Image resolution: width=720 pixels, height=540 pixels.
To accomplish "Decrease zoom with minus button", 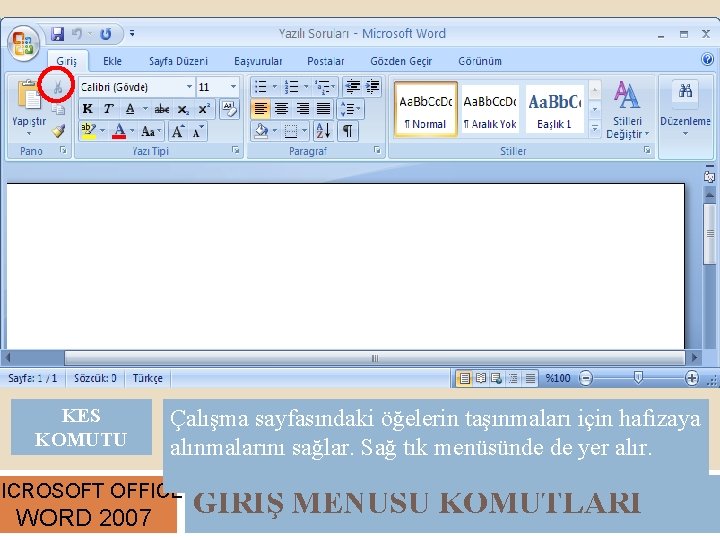I will click(x=585, y=378).
